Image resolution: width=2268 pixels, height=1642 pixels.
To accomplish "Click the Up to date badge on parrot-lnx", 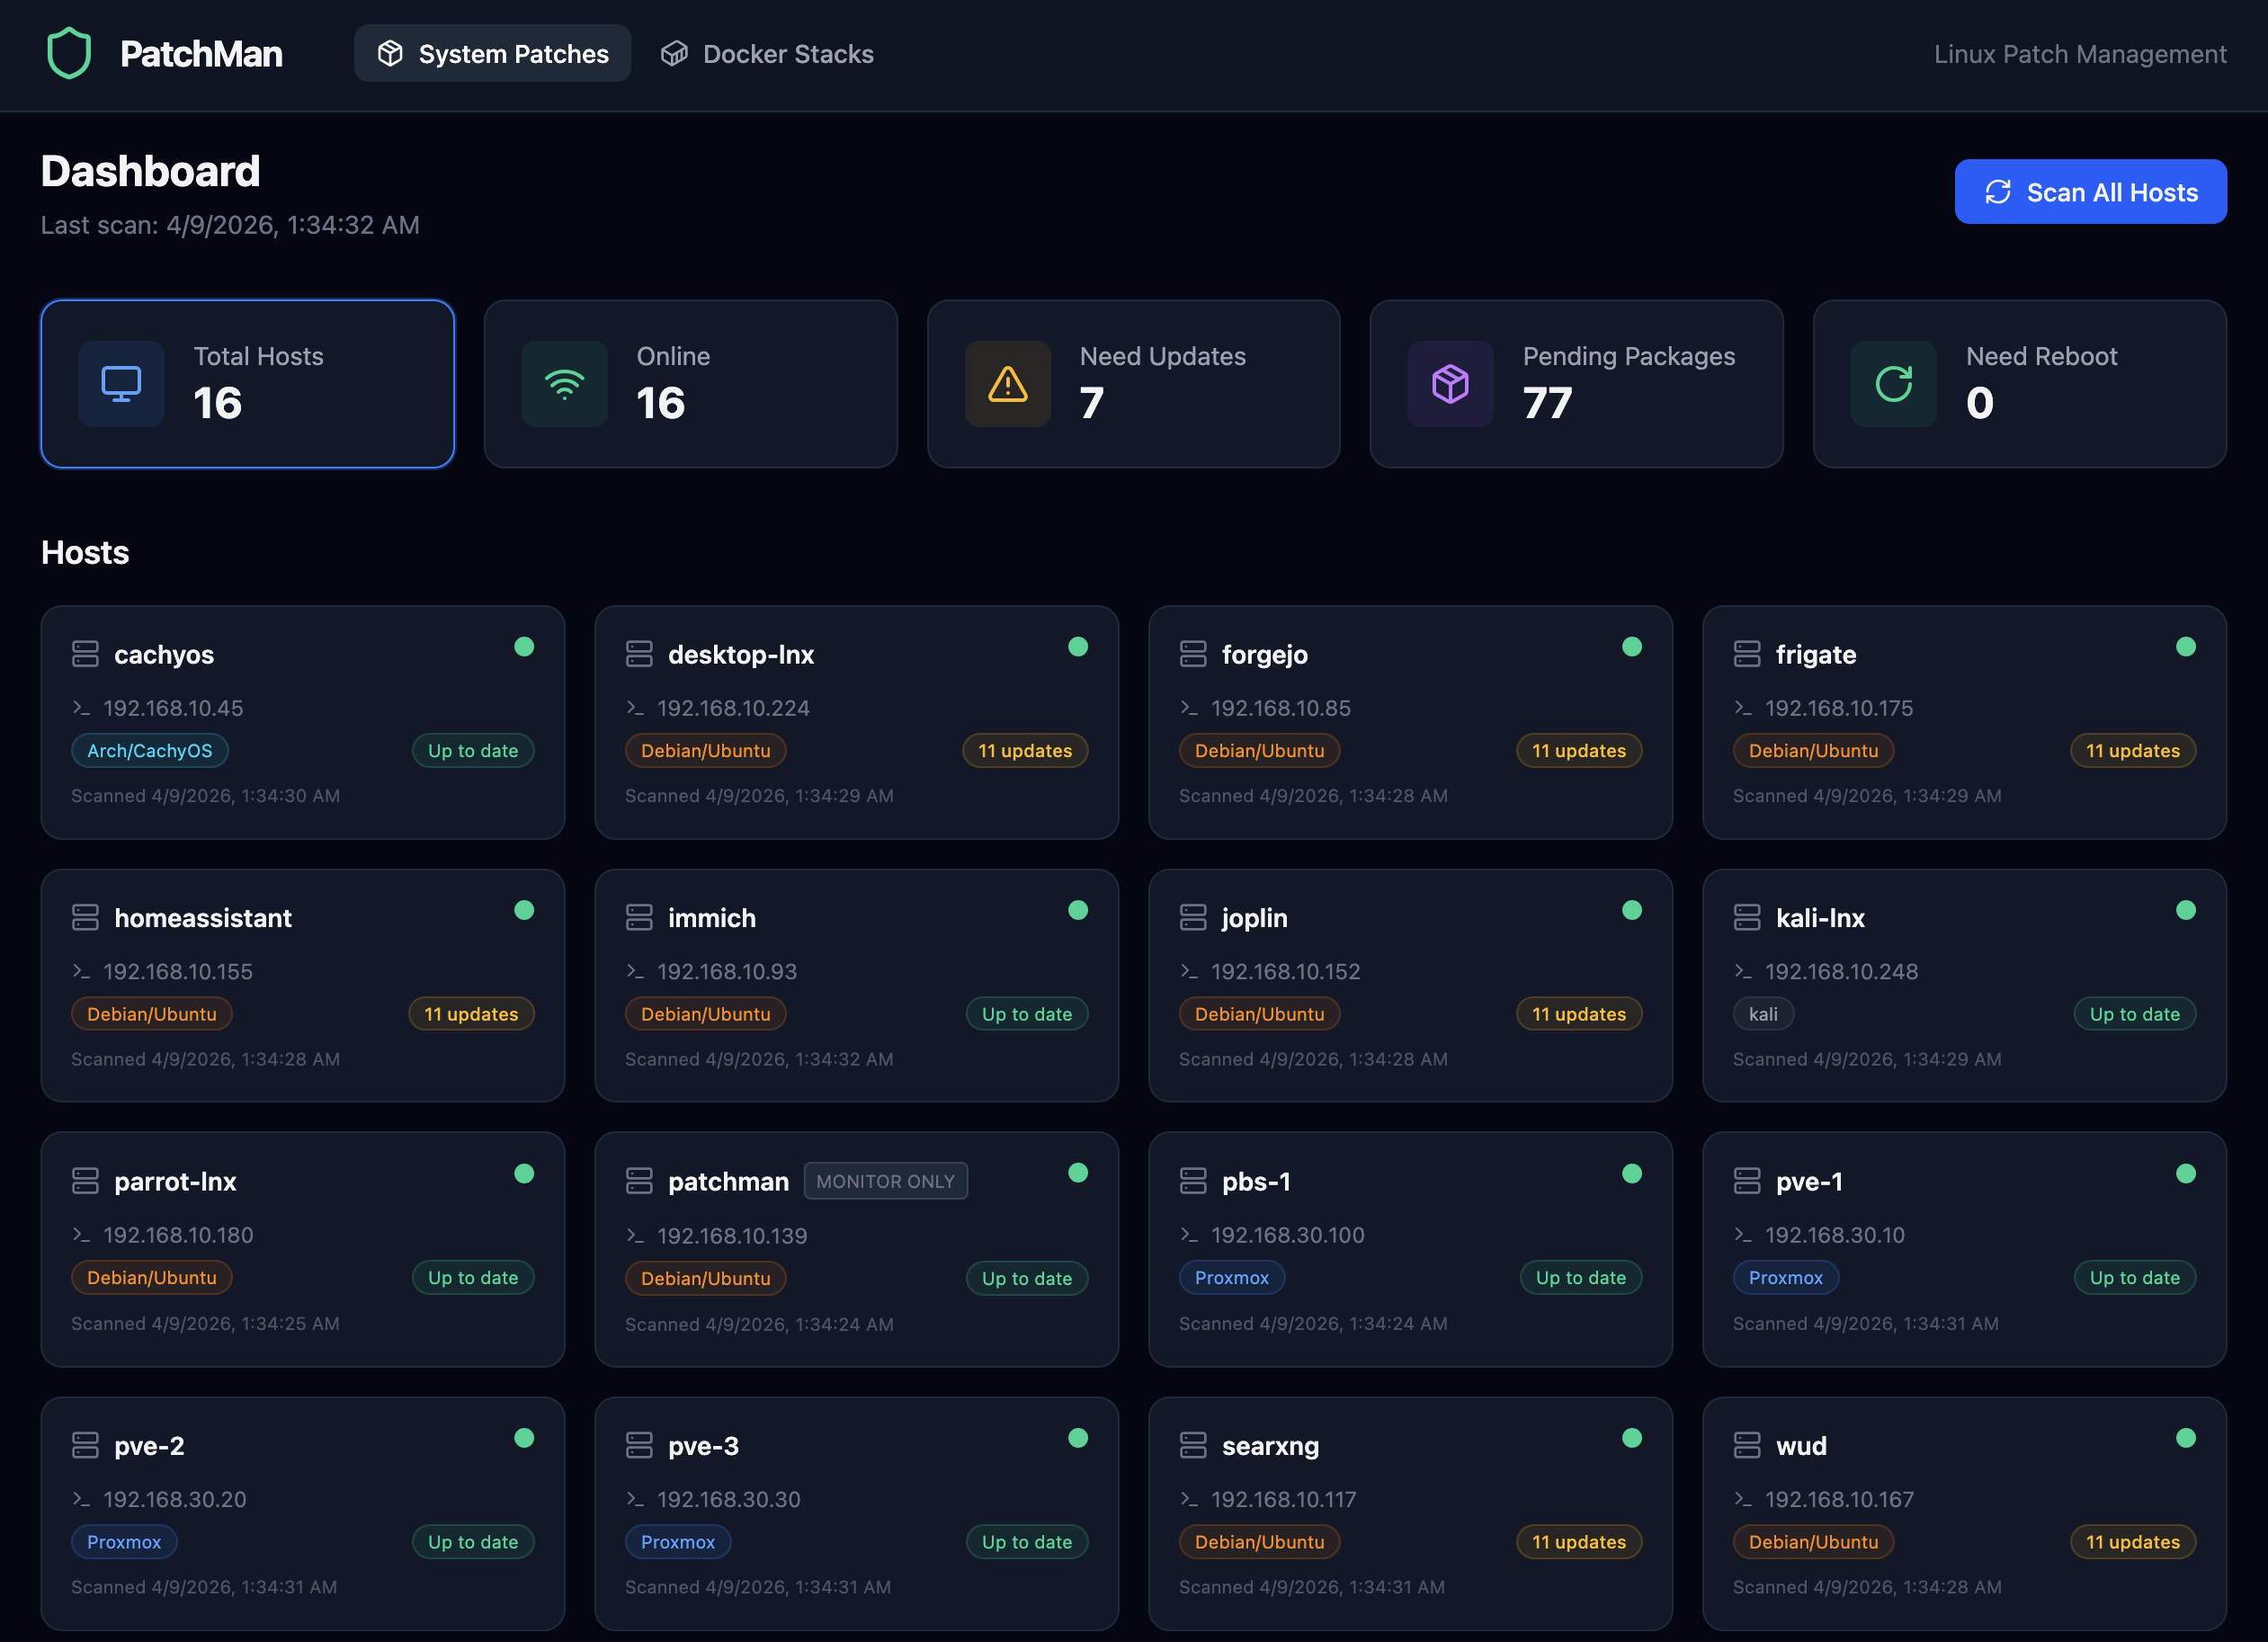I will pyautogui.click(x=473, y=1277).
